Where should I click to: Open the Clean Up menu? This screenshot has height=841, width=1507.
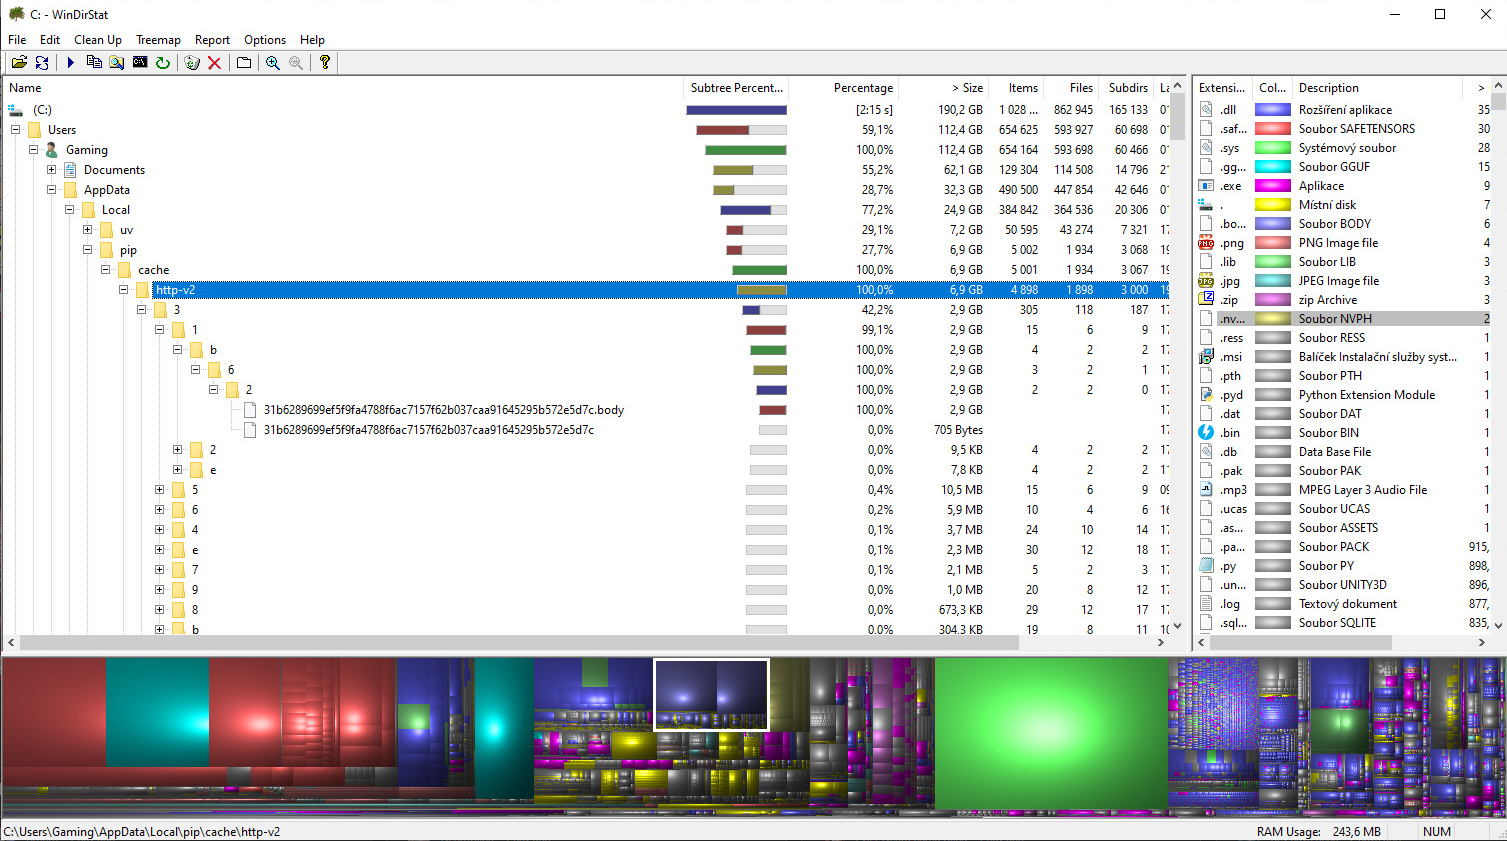[x=98, y=40]
